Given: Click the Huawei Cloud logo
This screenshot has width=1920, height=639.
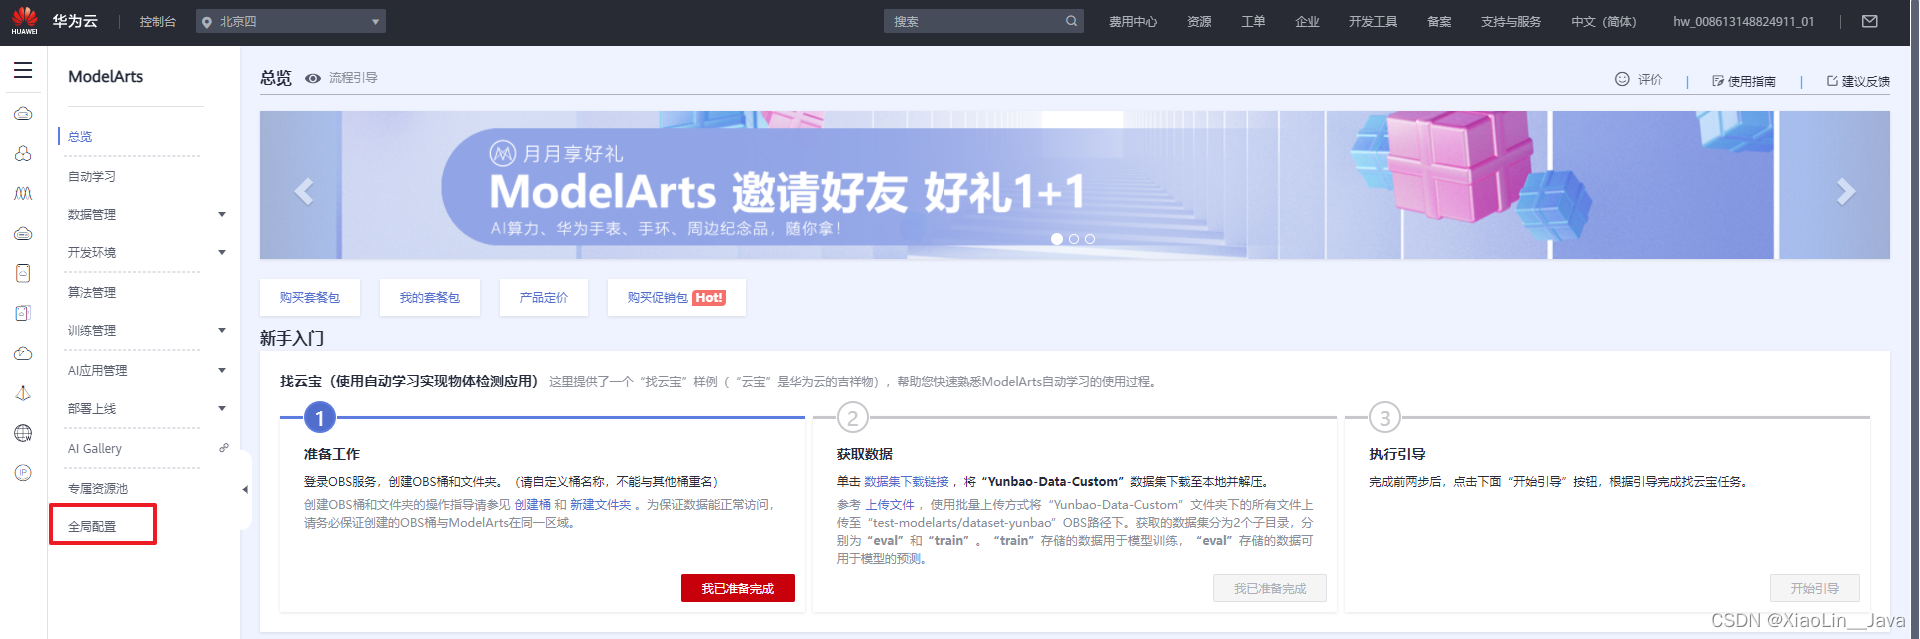Looking at the screenshot, I should 55,21.
